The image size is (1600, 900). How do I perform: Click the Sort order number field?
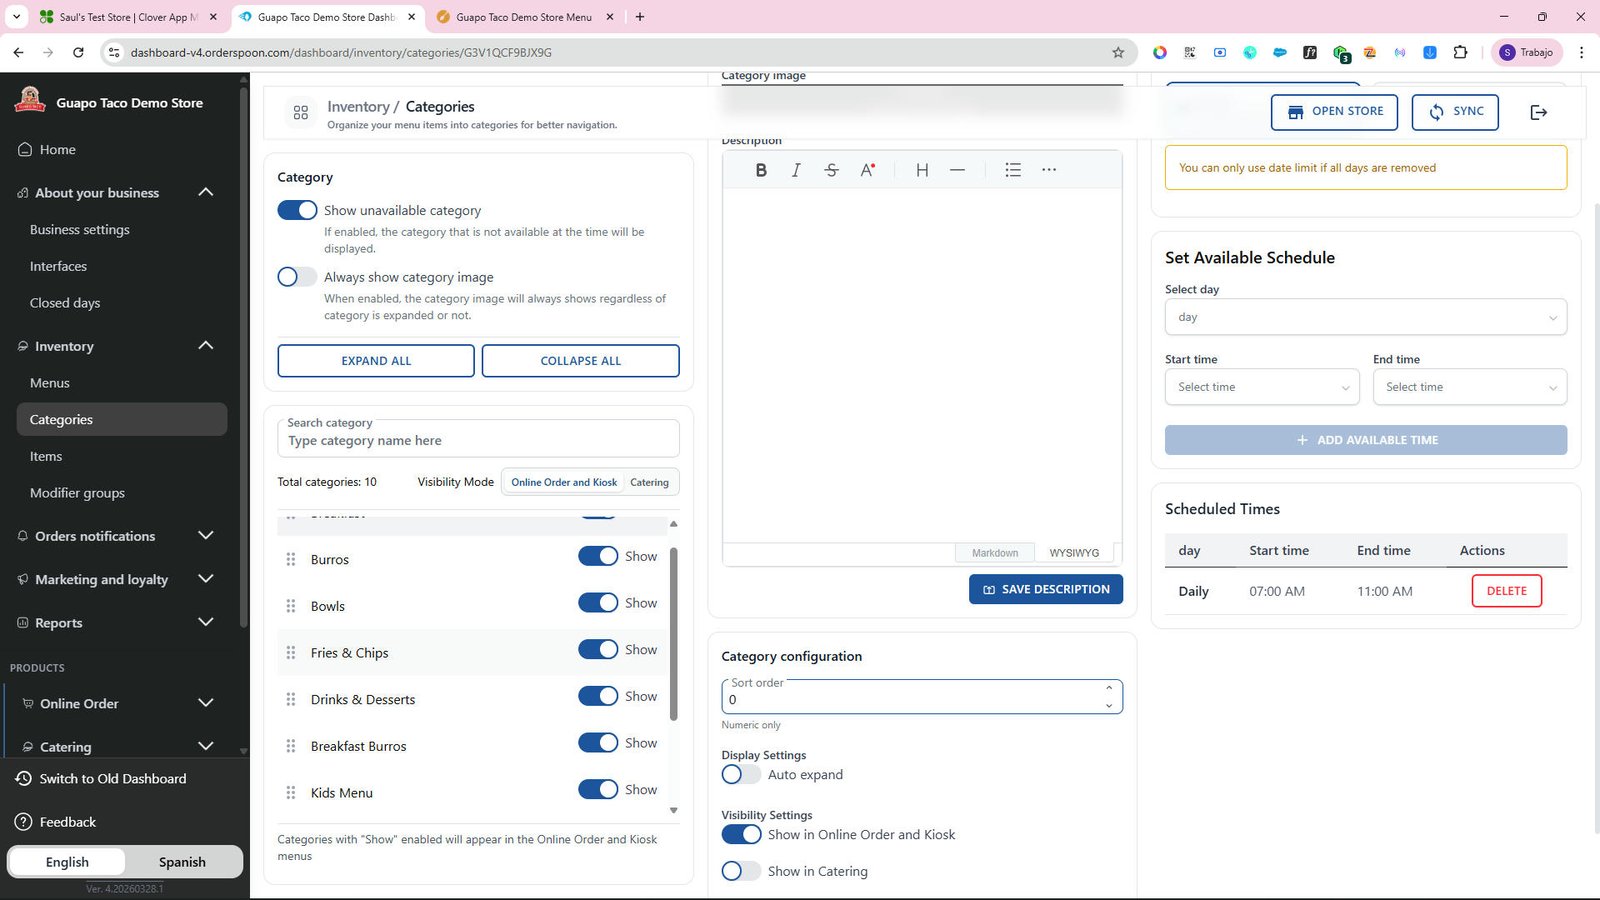pos(922,697)
